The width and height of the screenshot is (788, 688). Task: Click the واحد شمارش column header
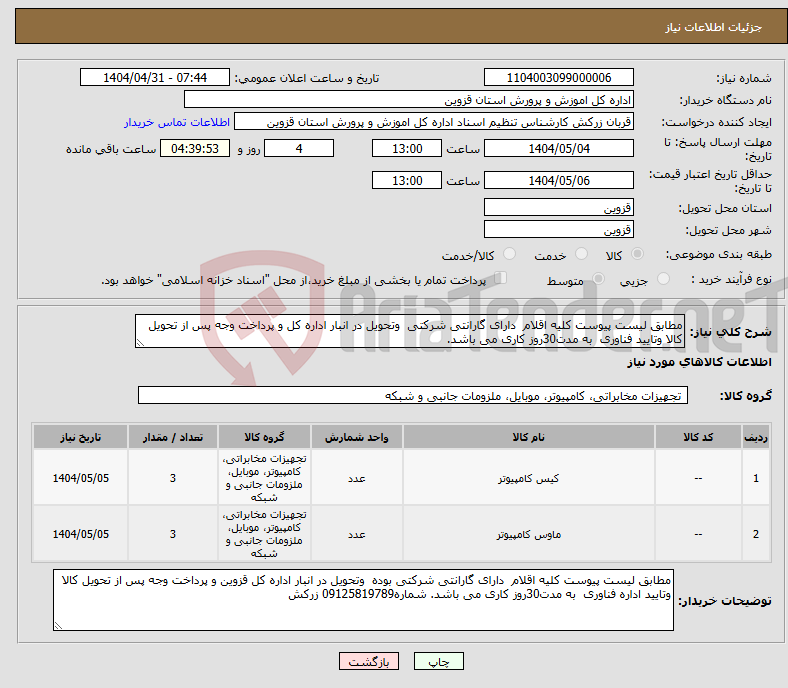pyautogui.click(x=356, y=437)
